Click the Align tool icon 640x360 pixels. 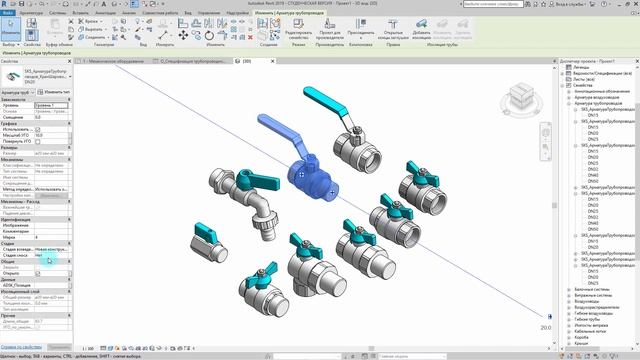tap(183, 24)
